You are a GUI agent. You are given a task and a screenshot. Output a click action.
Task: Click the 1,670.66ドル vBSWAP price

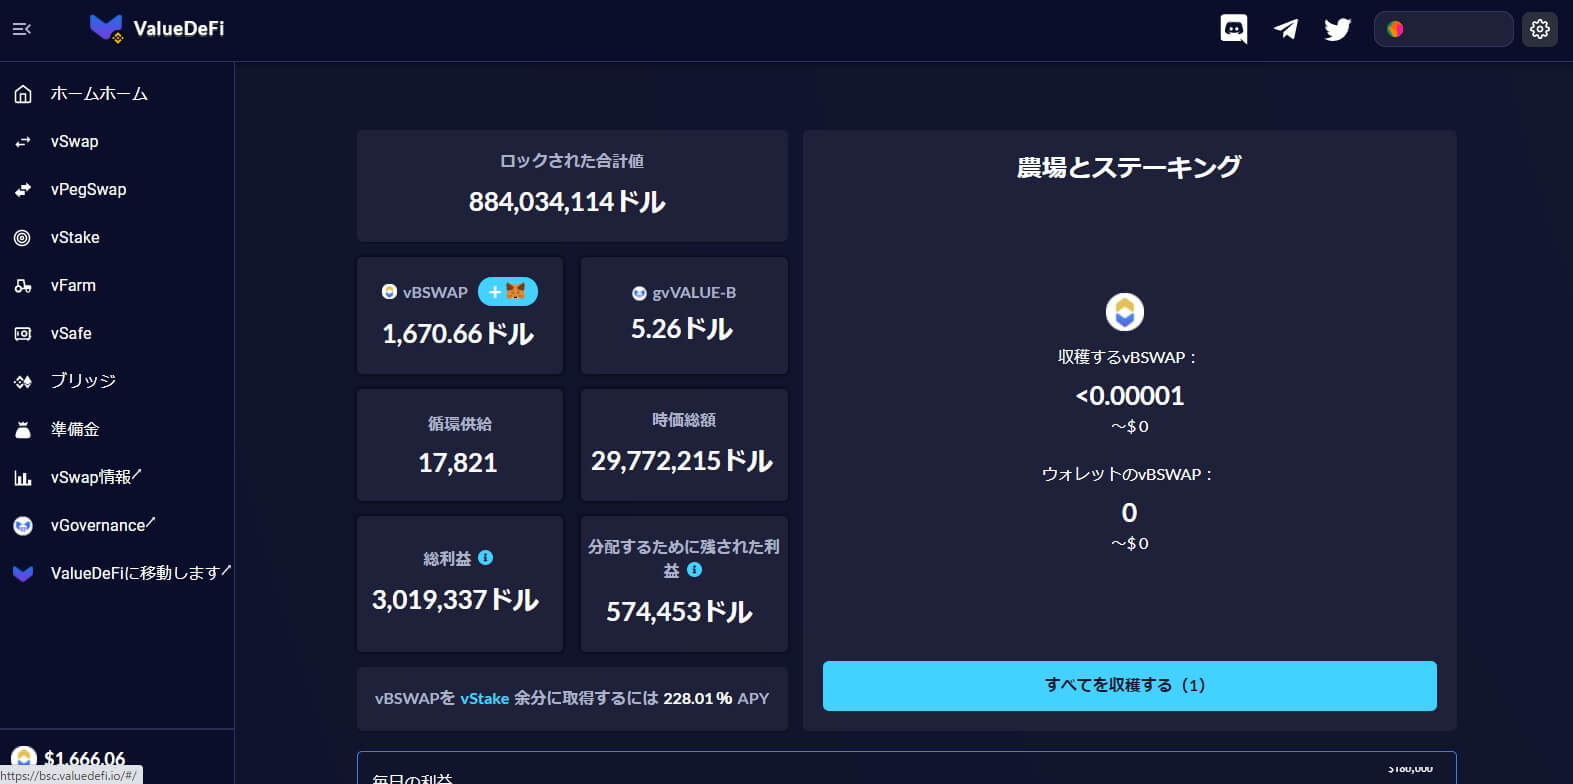click(458, 334)
